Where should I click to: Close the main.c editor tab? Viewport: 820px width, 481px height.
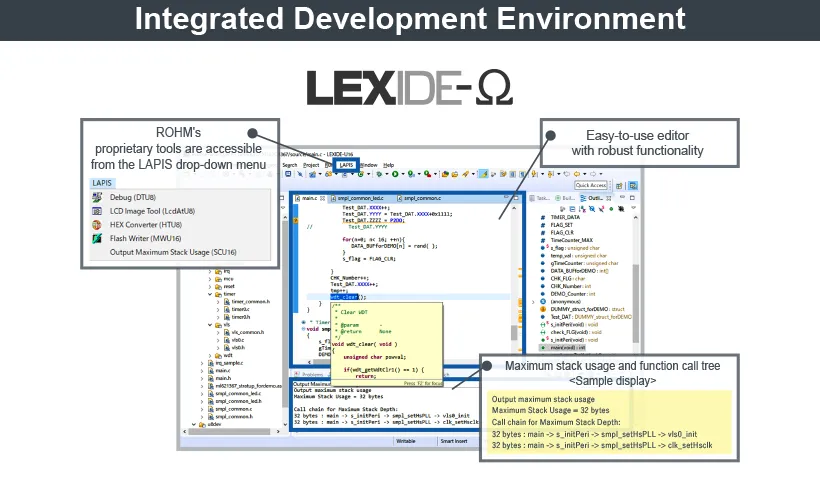point(323,198)
